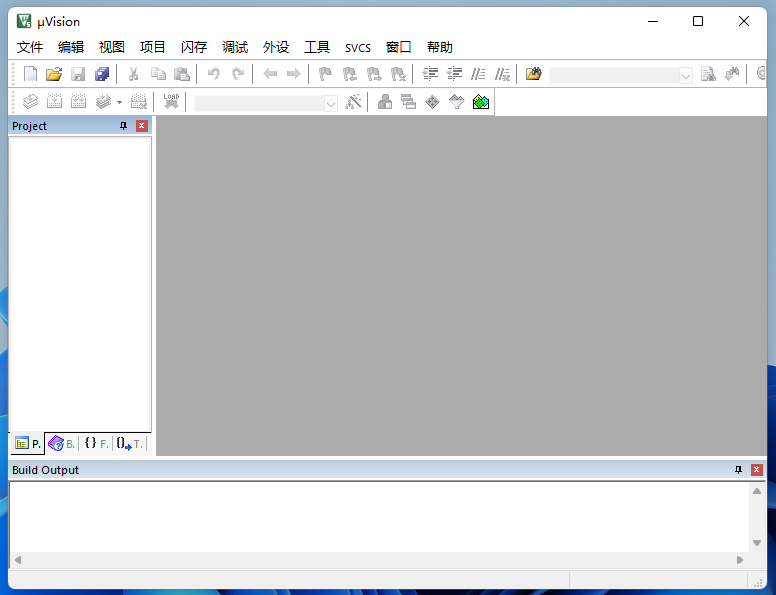Screen dimensions: 776x595
Task: Clear all bookmarks flag icon
Action: click(398, 74)
